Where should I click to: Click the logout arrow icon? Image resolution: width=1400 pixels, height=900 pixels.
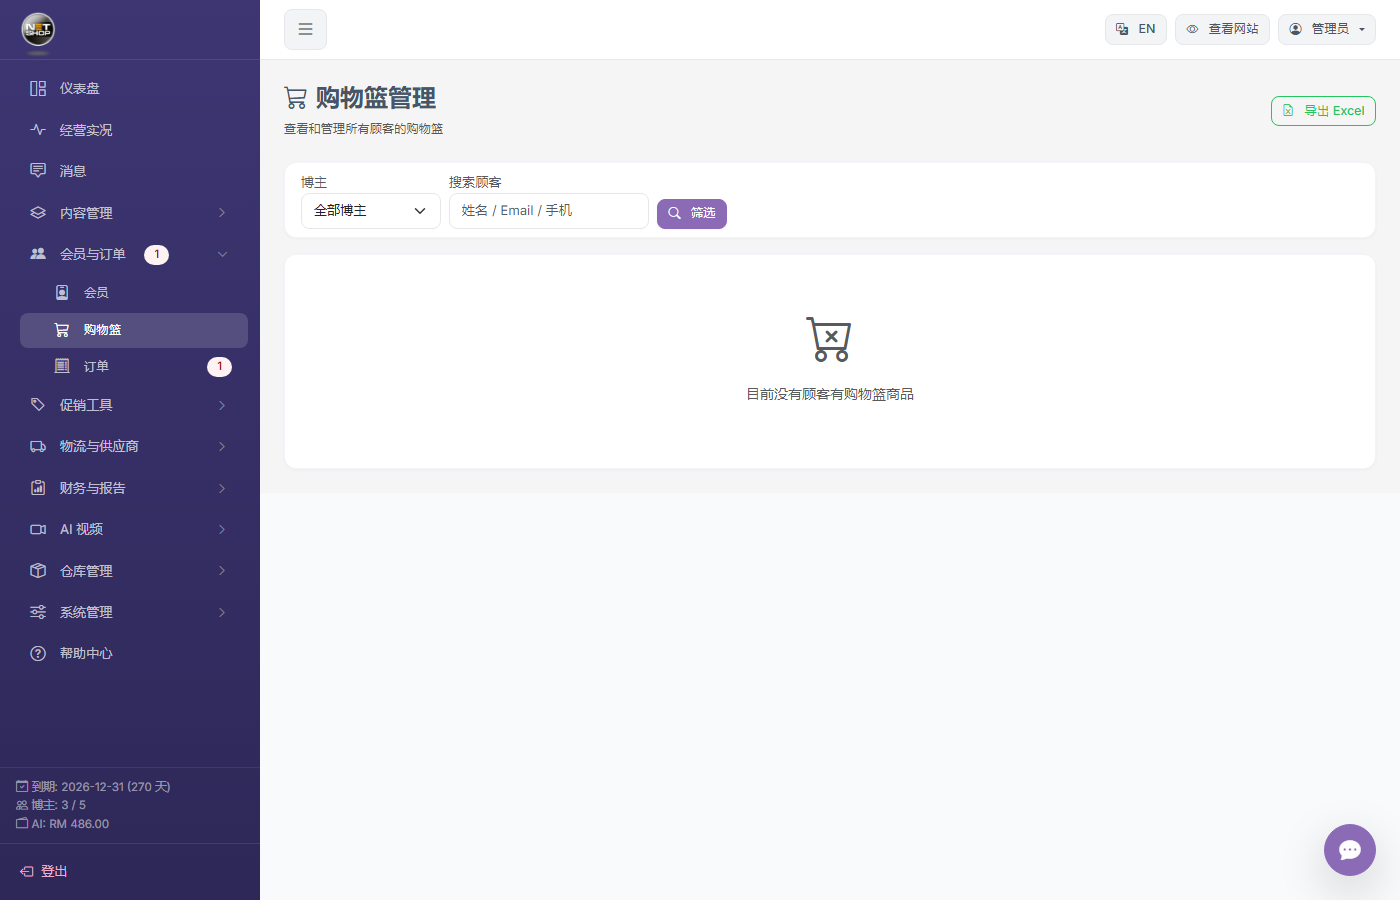point(27,872)
